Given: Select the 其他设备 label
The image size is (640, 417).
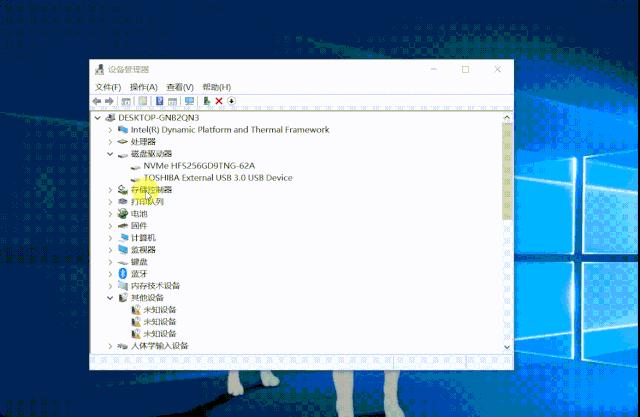Looking at the screenshot, I should [147, 298].
